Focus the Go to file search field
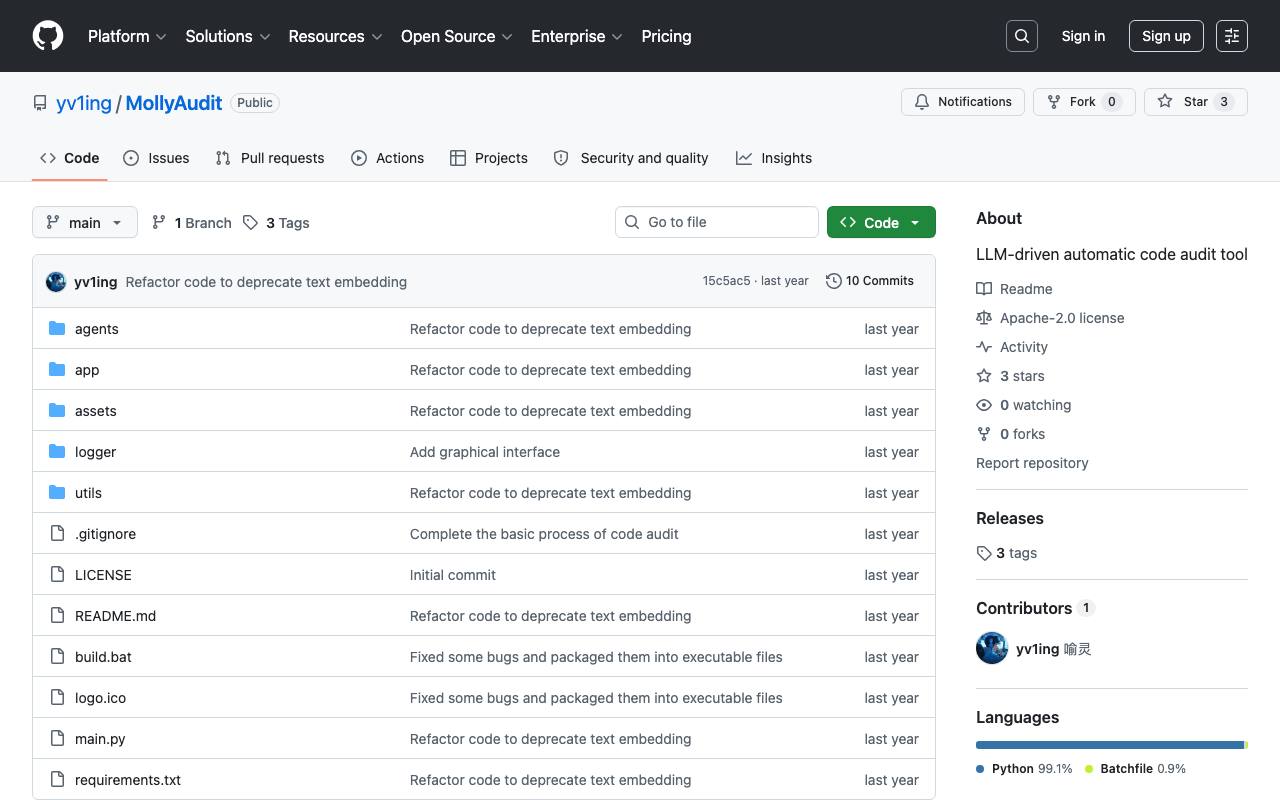 [717, 222]
